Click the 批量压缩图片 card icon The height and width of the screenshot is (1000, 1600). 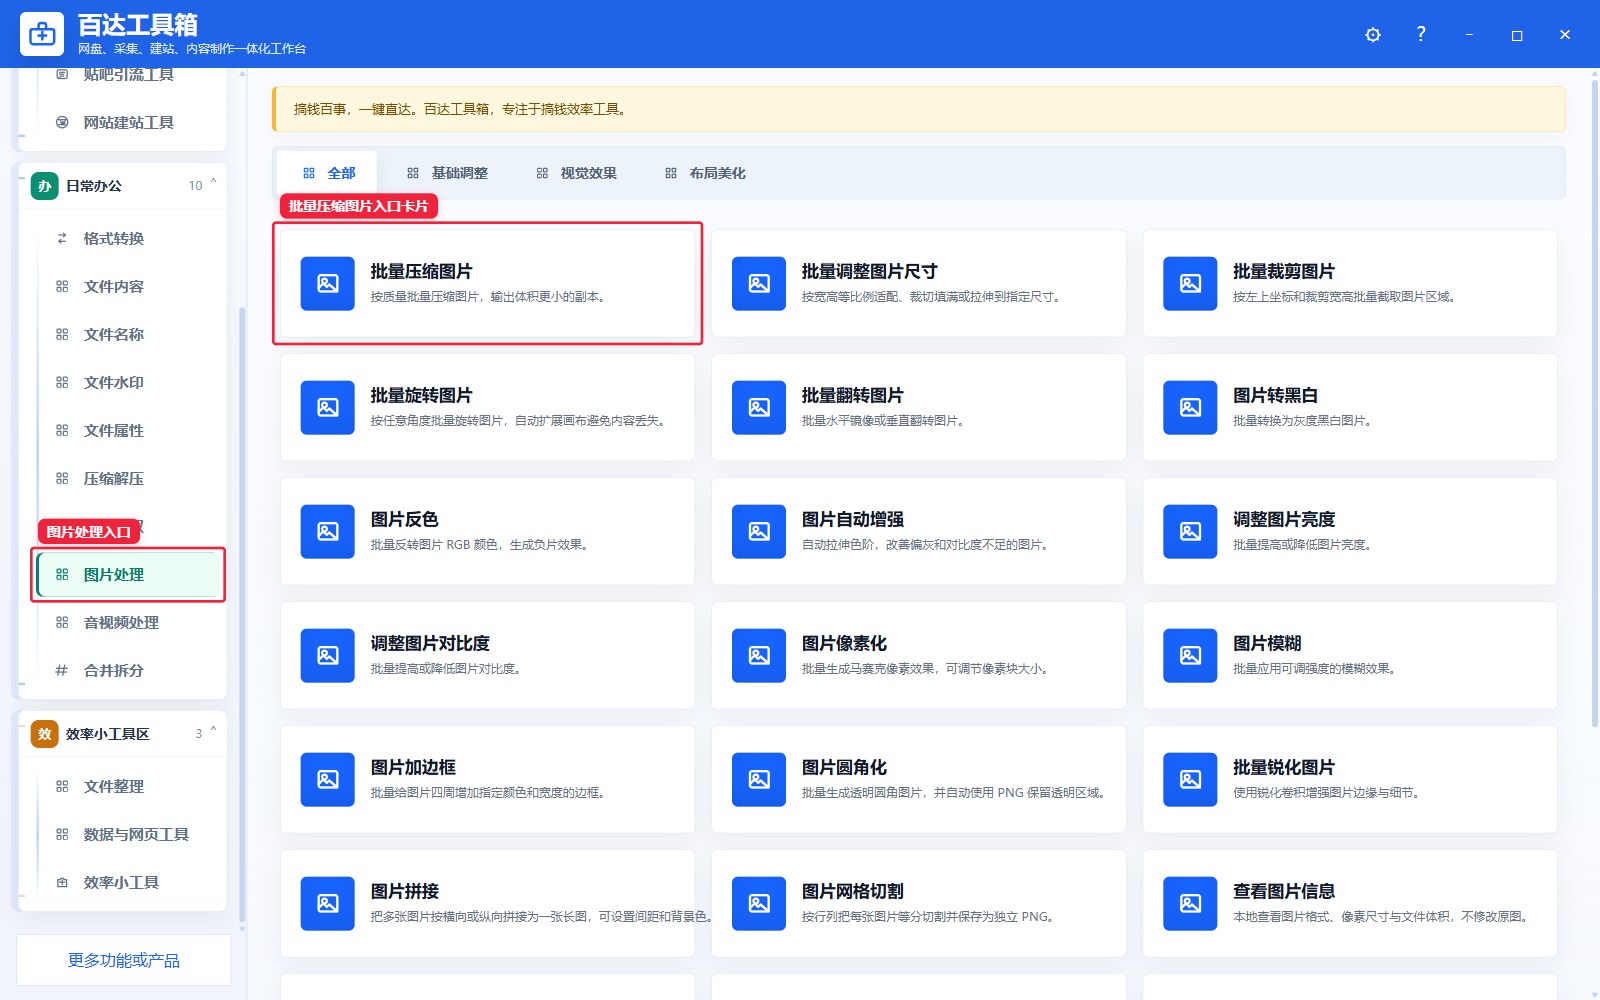328,283
